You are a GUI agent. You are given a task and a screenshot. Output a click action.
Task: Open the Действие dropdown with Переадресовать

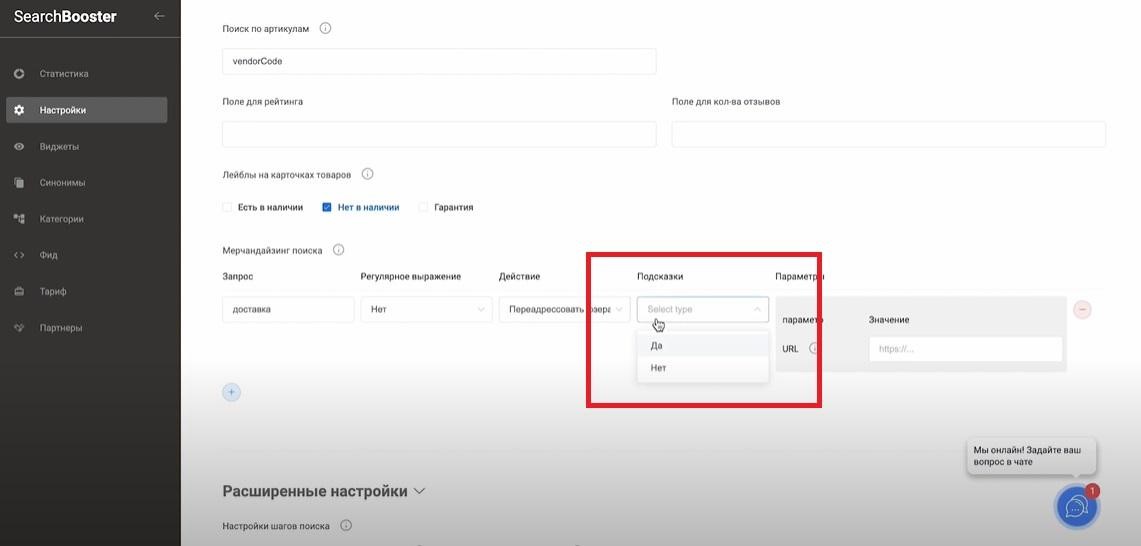tap(564, 310)
